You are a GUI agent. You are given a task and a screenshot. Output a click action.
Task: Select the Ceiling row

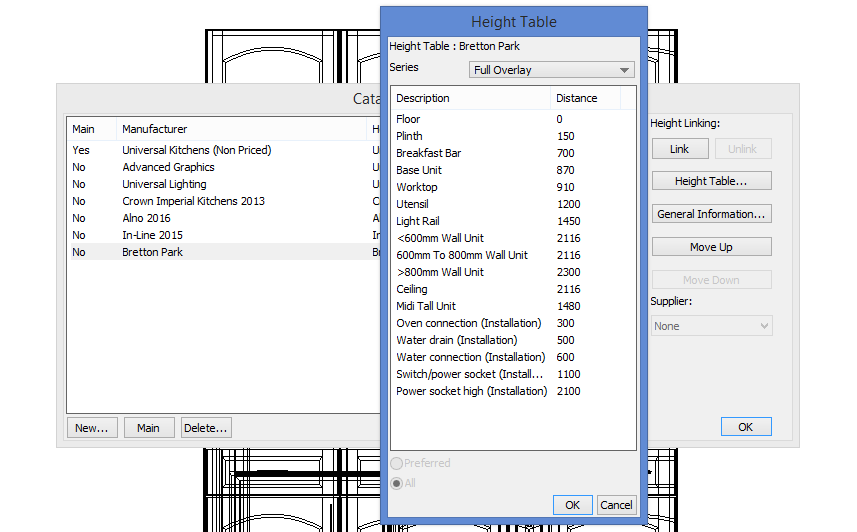(x=513, y=289)
